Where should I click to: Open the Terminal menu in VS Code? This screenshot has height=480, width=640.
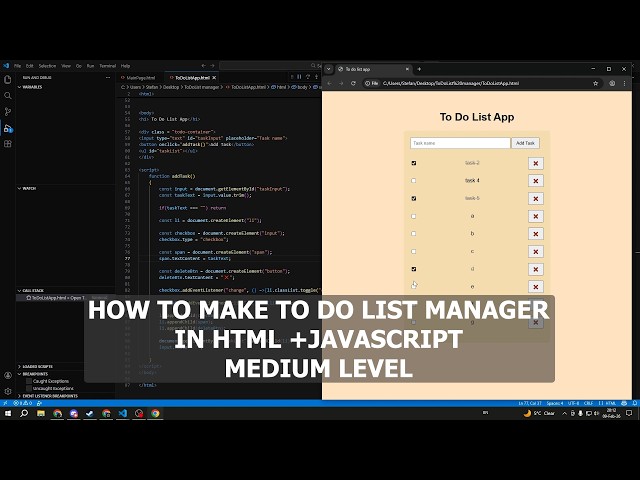108,66
